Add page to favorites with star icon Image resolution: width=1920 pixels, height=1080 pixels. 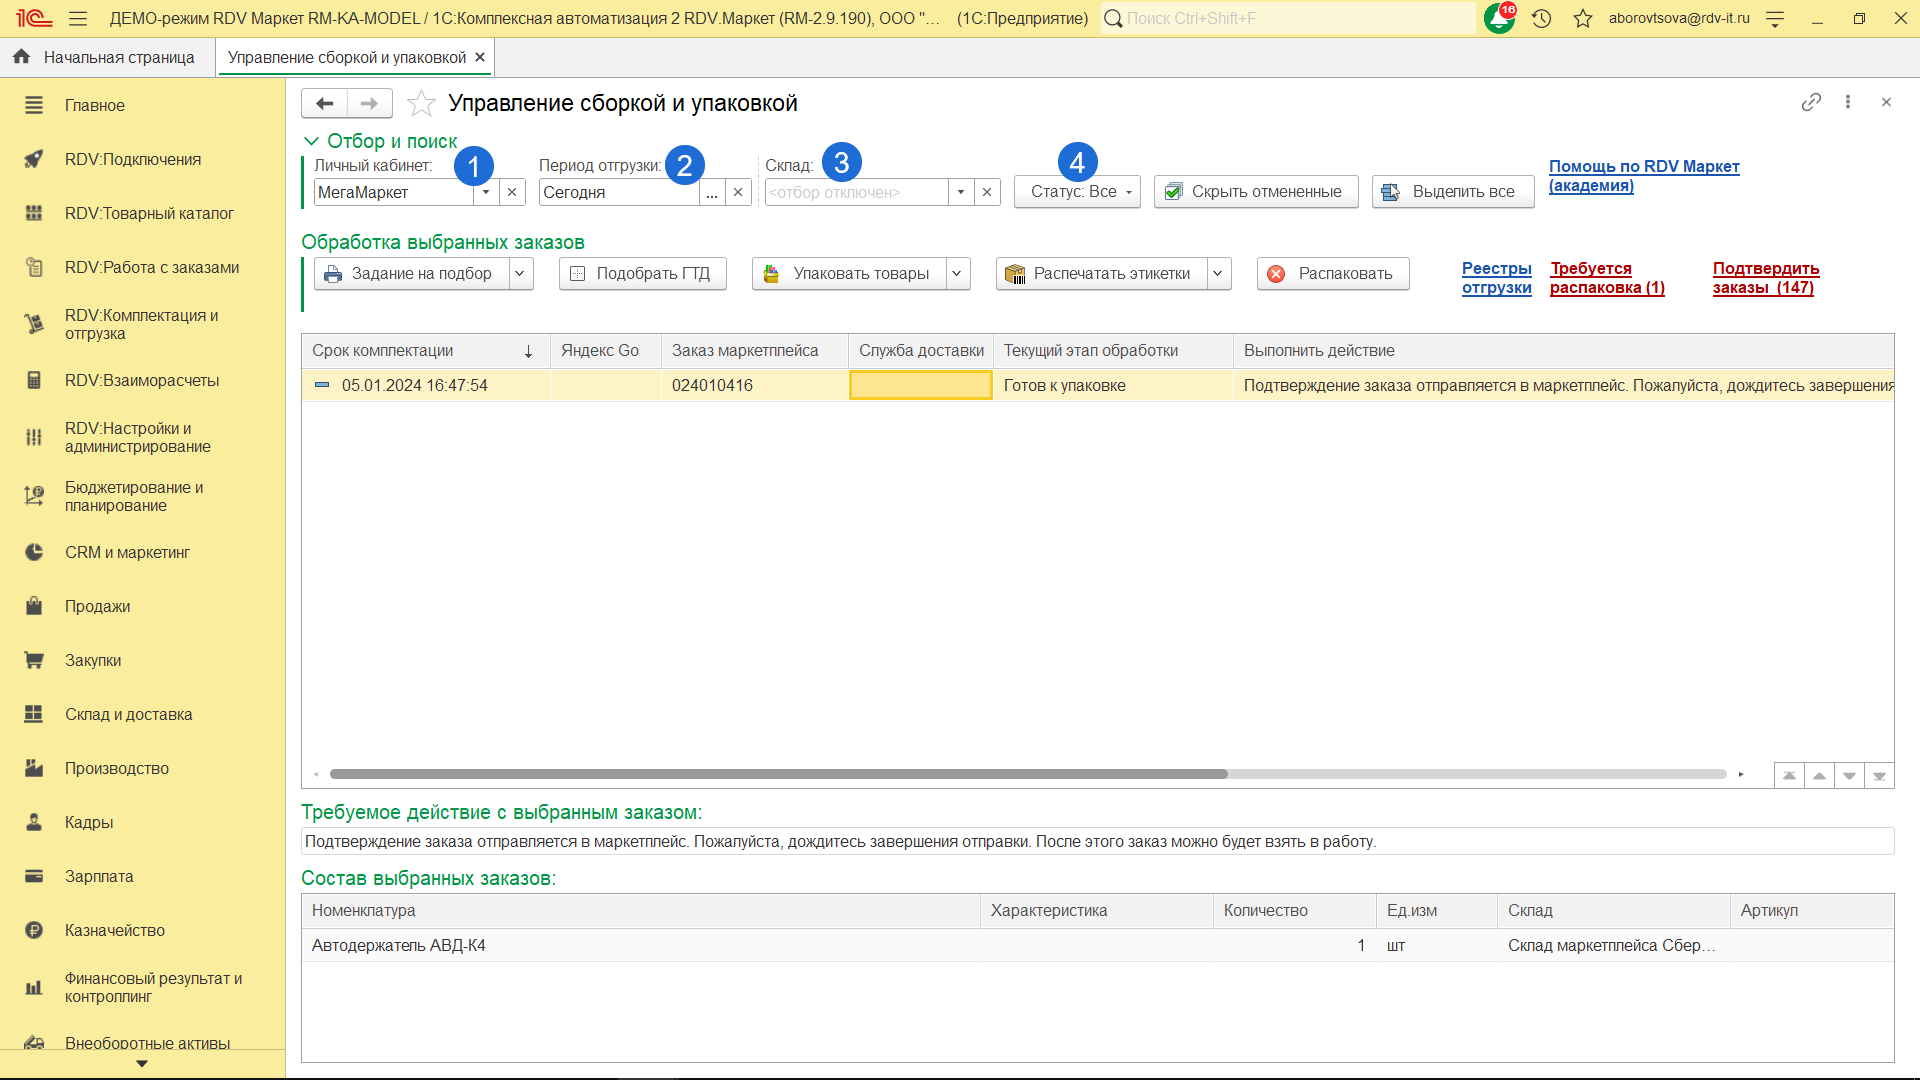pyautogui.click(x=421, y=103)
